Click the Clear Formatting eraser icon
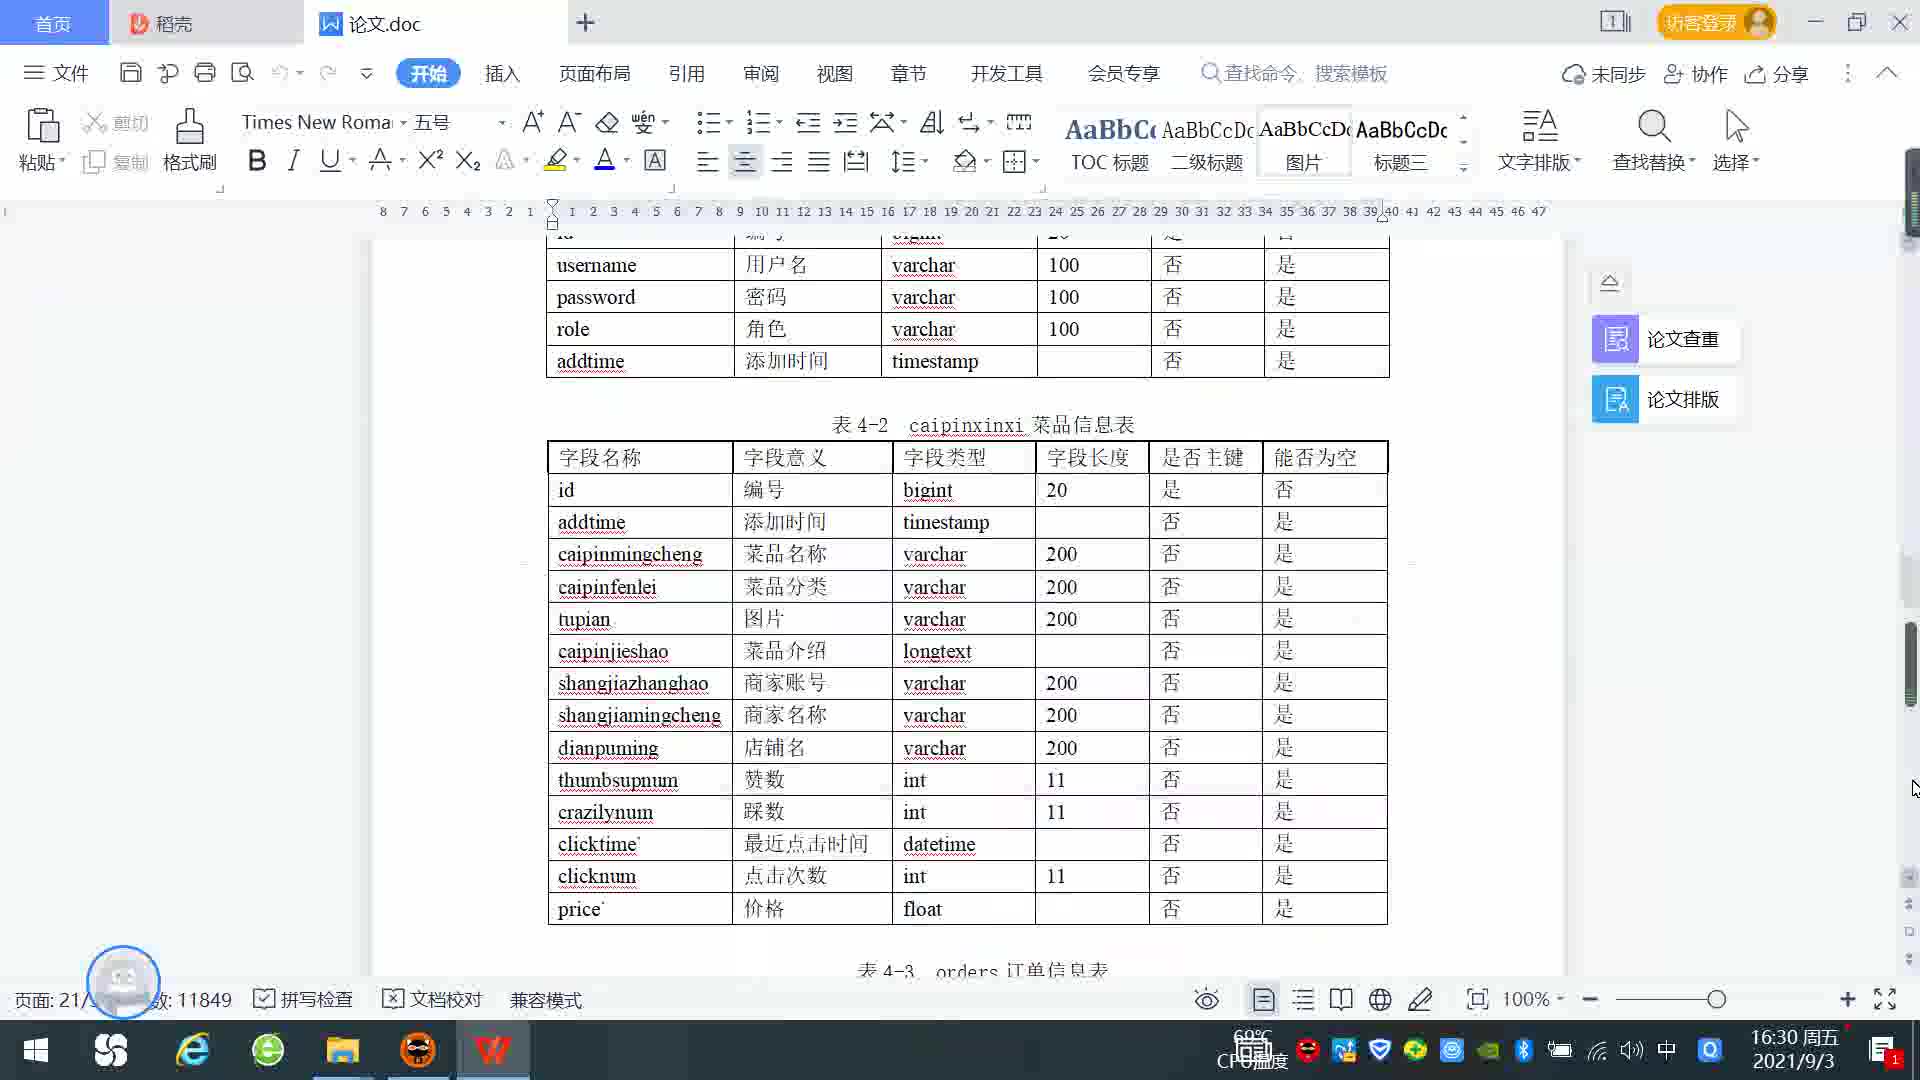The height and width of the screenshot is (1080, 1920). pyautogui.click(x=607, y=122)
